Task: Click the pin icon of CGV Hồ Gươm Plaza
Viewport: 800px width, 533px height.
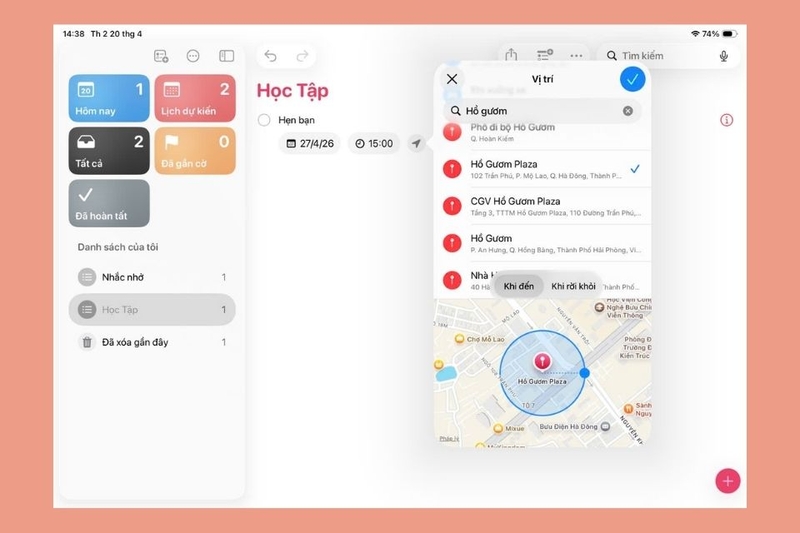Action: pyautogui.click(x=452, y=206)
